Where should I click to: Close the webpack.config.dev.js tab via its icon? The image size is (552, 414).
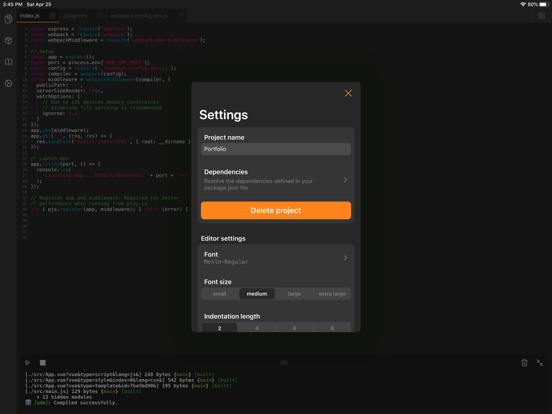click(181, 15)
